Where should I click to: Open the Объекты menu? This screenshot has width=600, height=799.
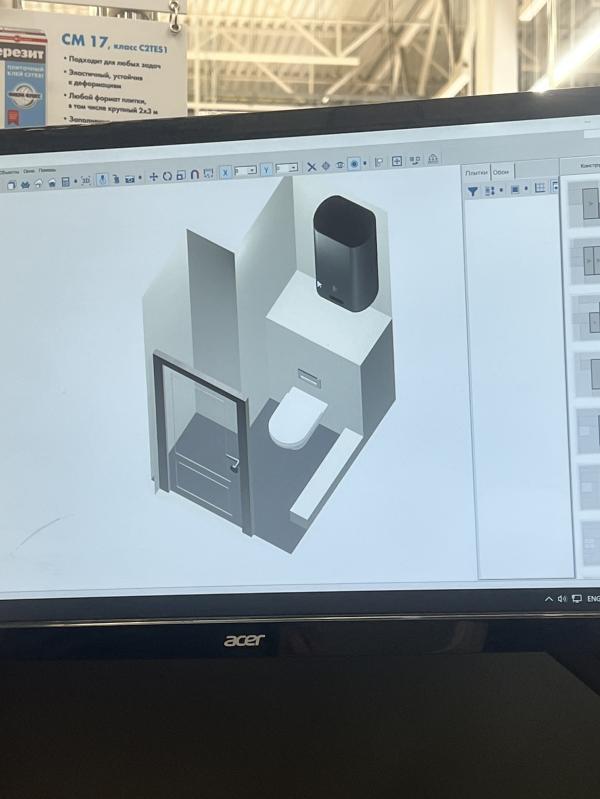[x=8, y=171]
